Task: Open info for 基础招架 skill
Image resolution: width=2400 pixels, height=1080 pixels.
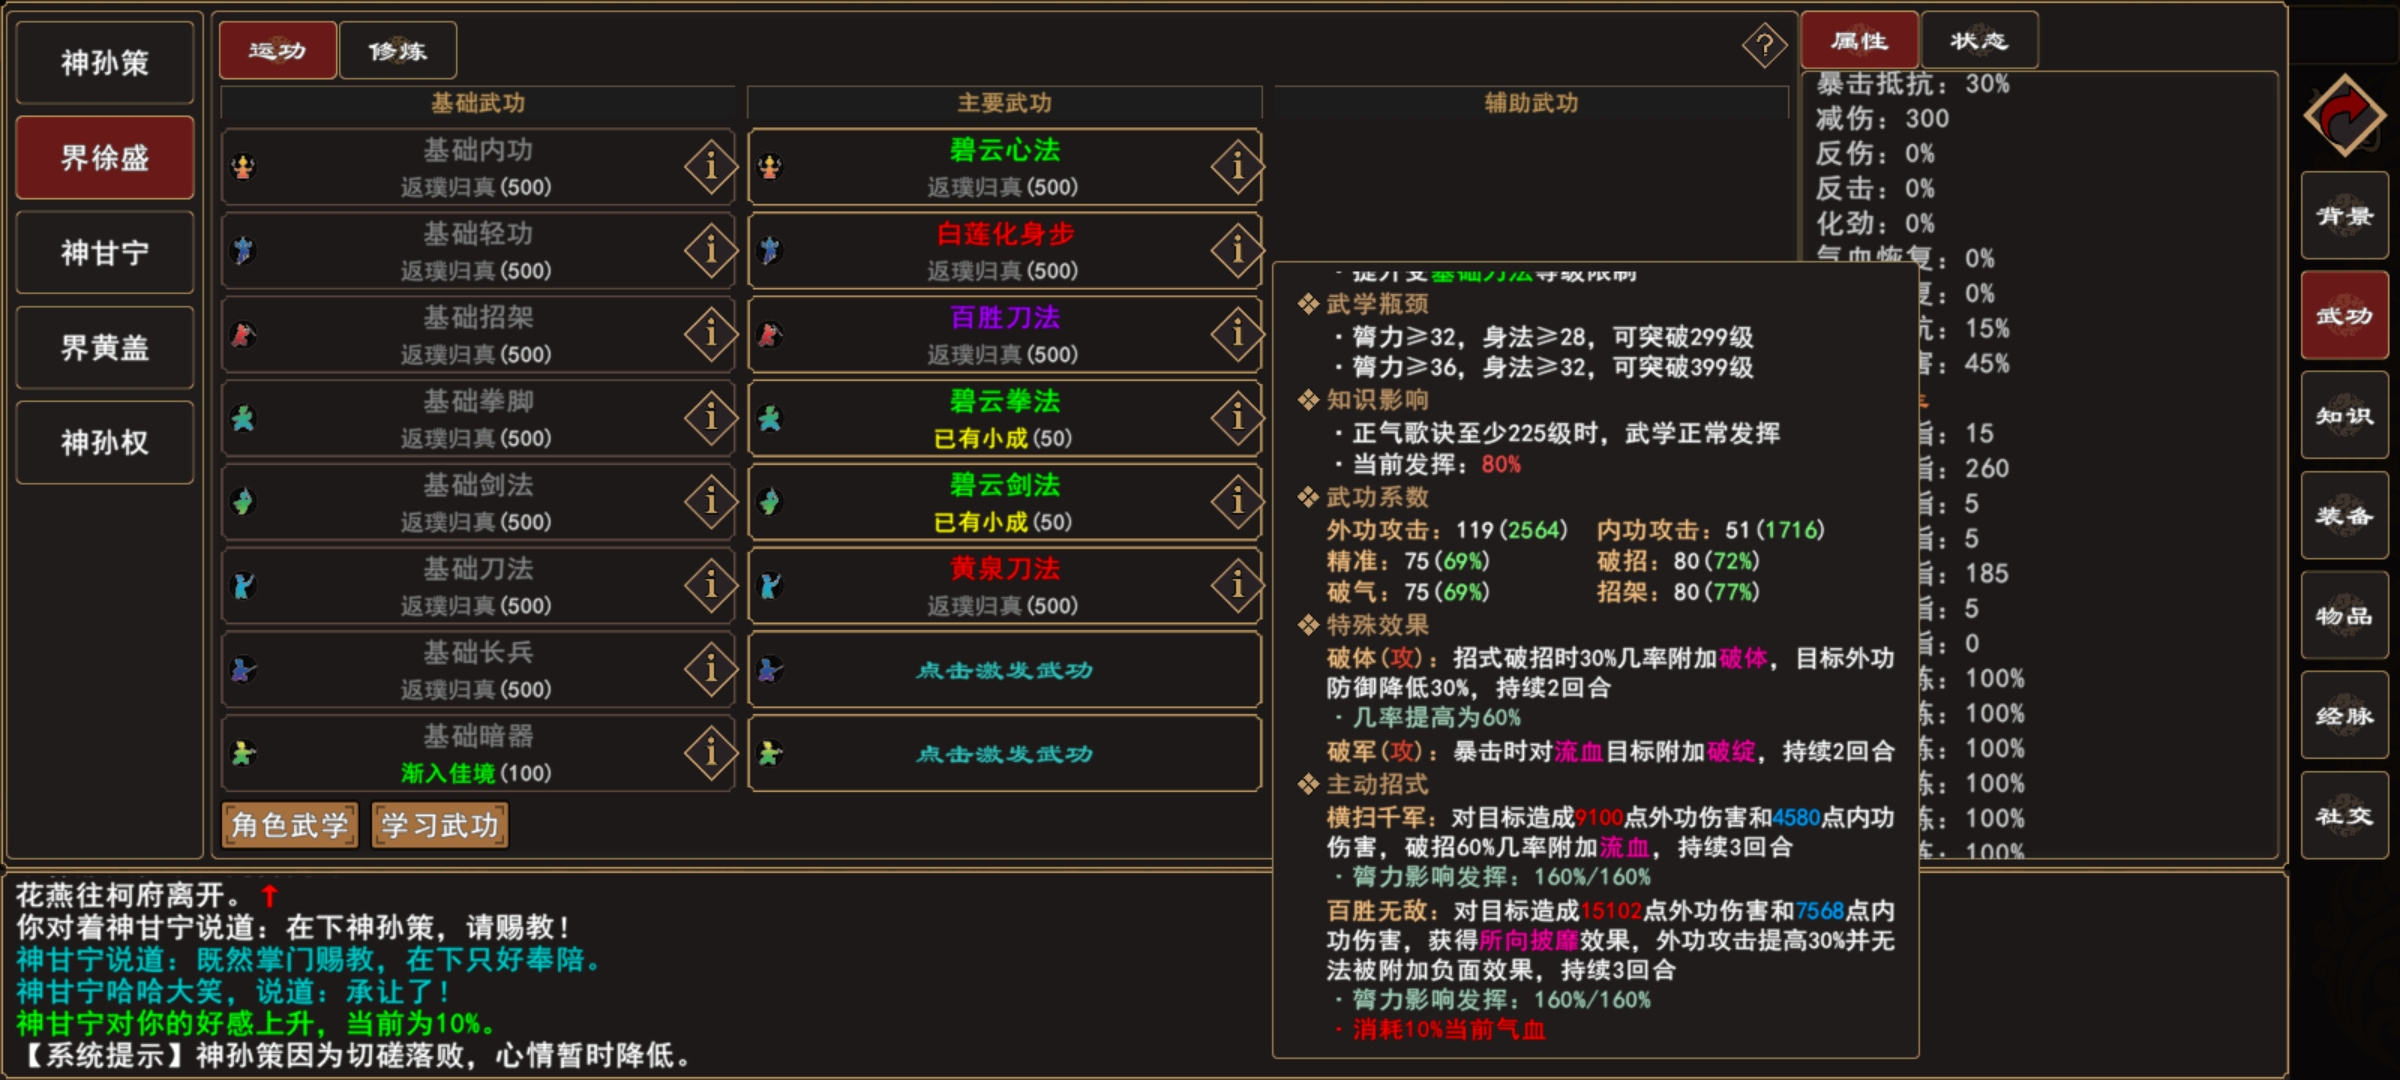Action: coord(710,334)
